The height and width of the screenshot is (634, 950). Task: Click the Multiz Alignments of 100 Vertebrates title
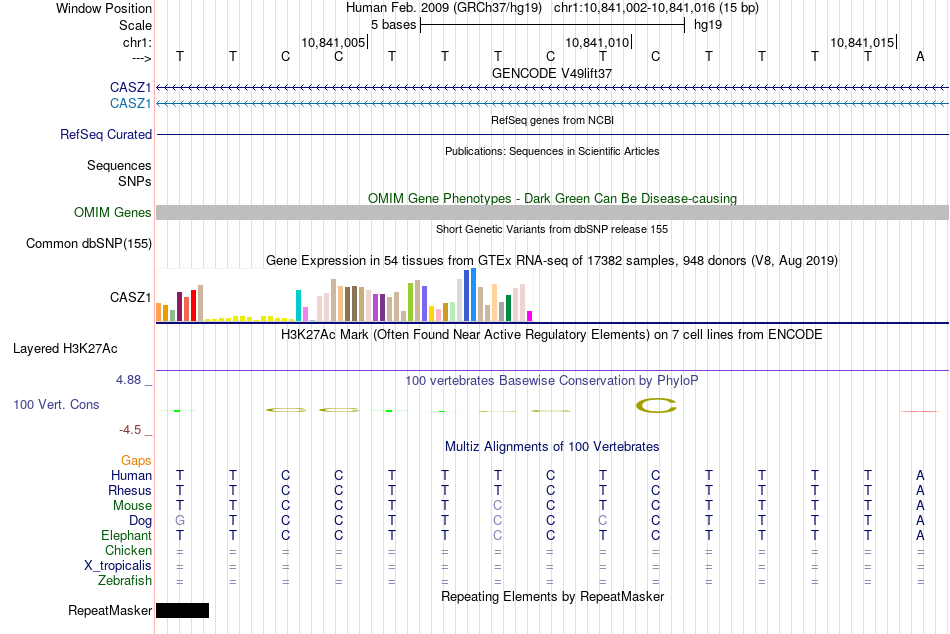(x=552, y=447)
